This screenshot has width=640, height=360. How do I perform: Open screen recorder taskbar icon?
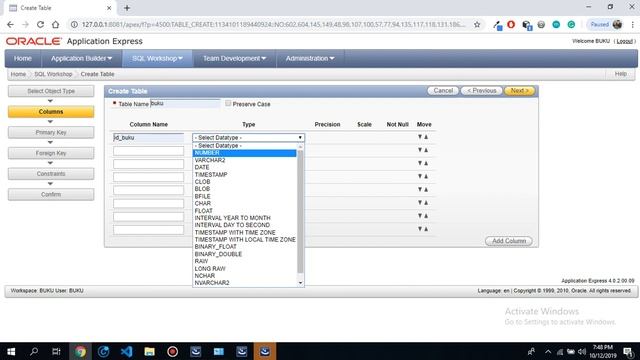point(172,351)
